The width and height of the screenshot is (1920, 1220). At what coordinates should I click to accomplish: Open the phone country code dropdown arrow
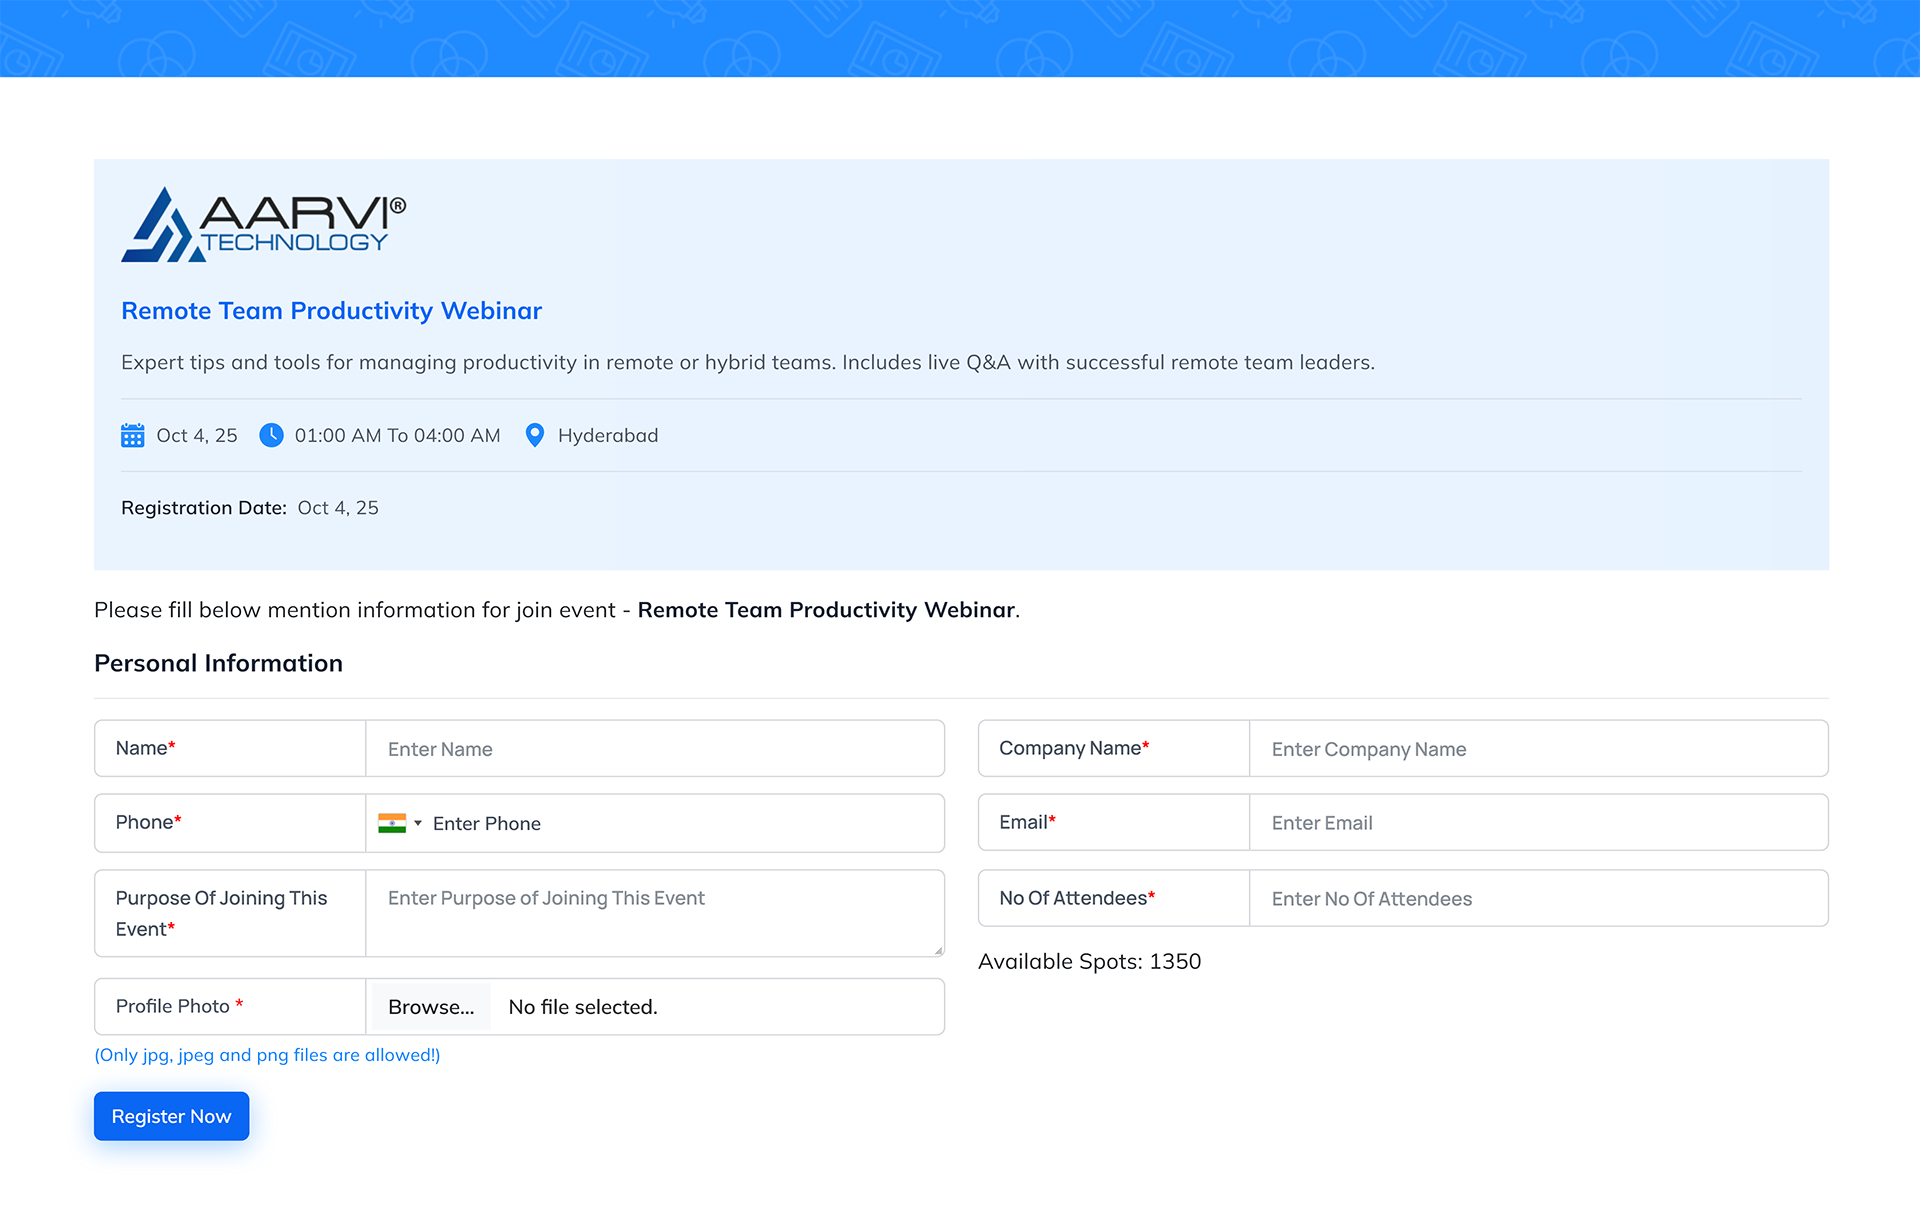418,823
